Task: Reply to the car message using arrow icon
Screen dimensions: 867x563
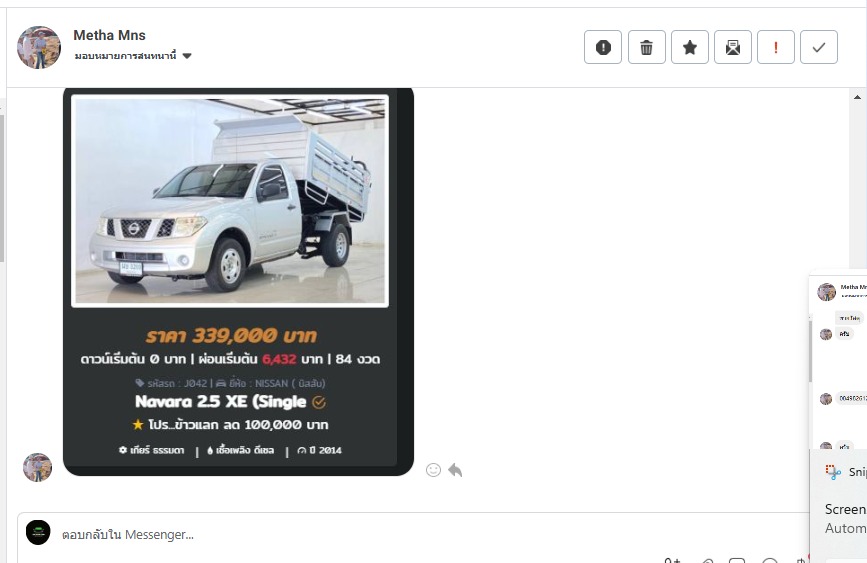Action: (x=455, y=470)
